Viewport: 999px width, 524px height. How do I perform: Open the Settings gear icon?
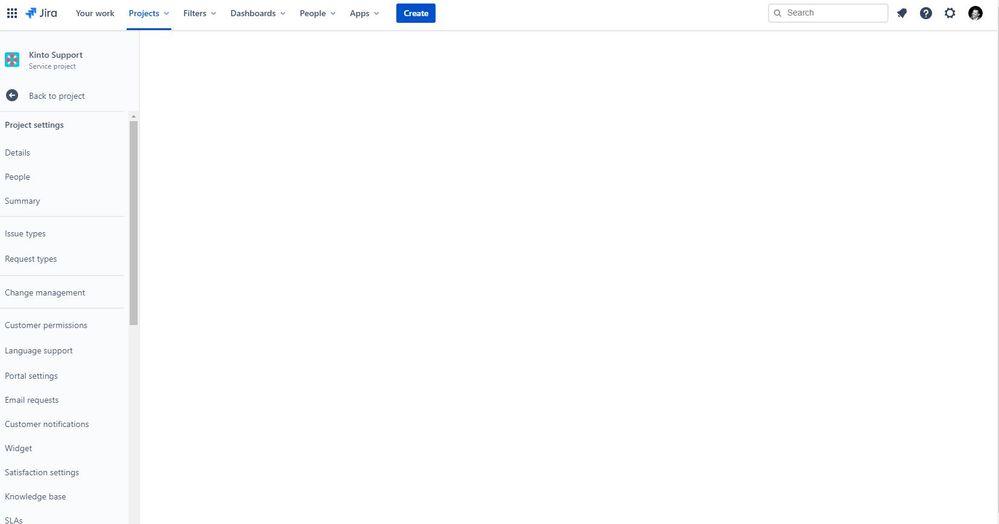950,13
